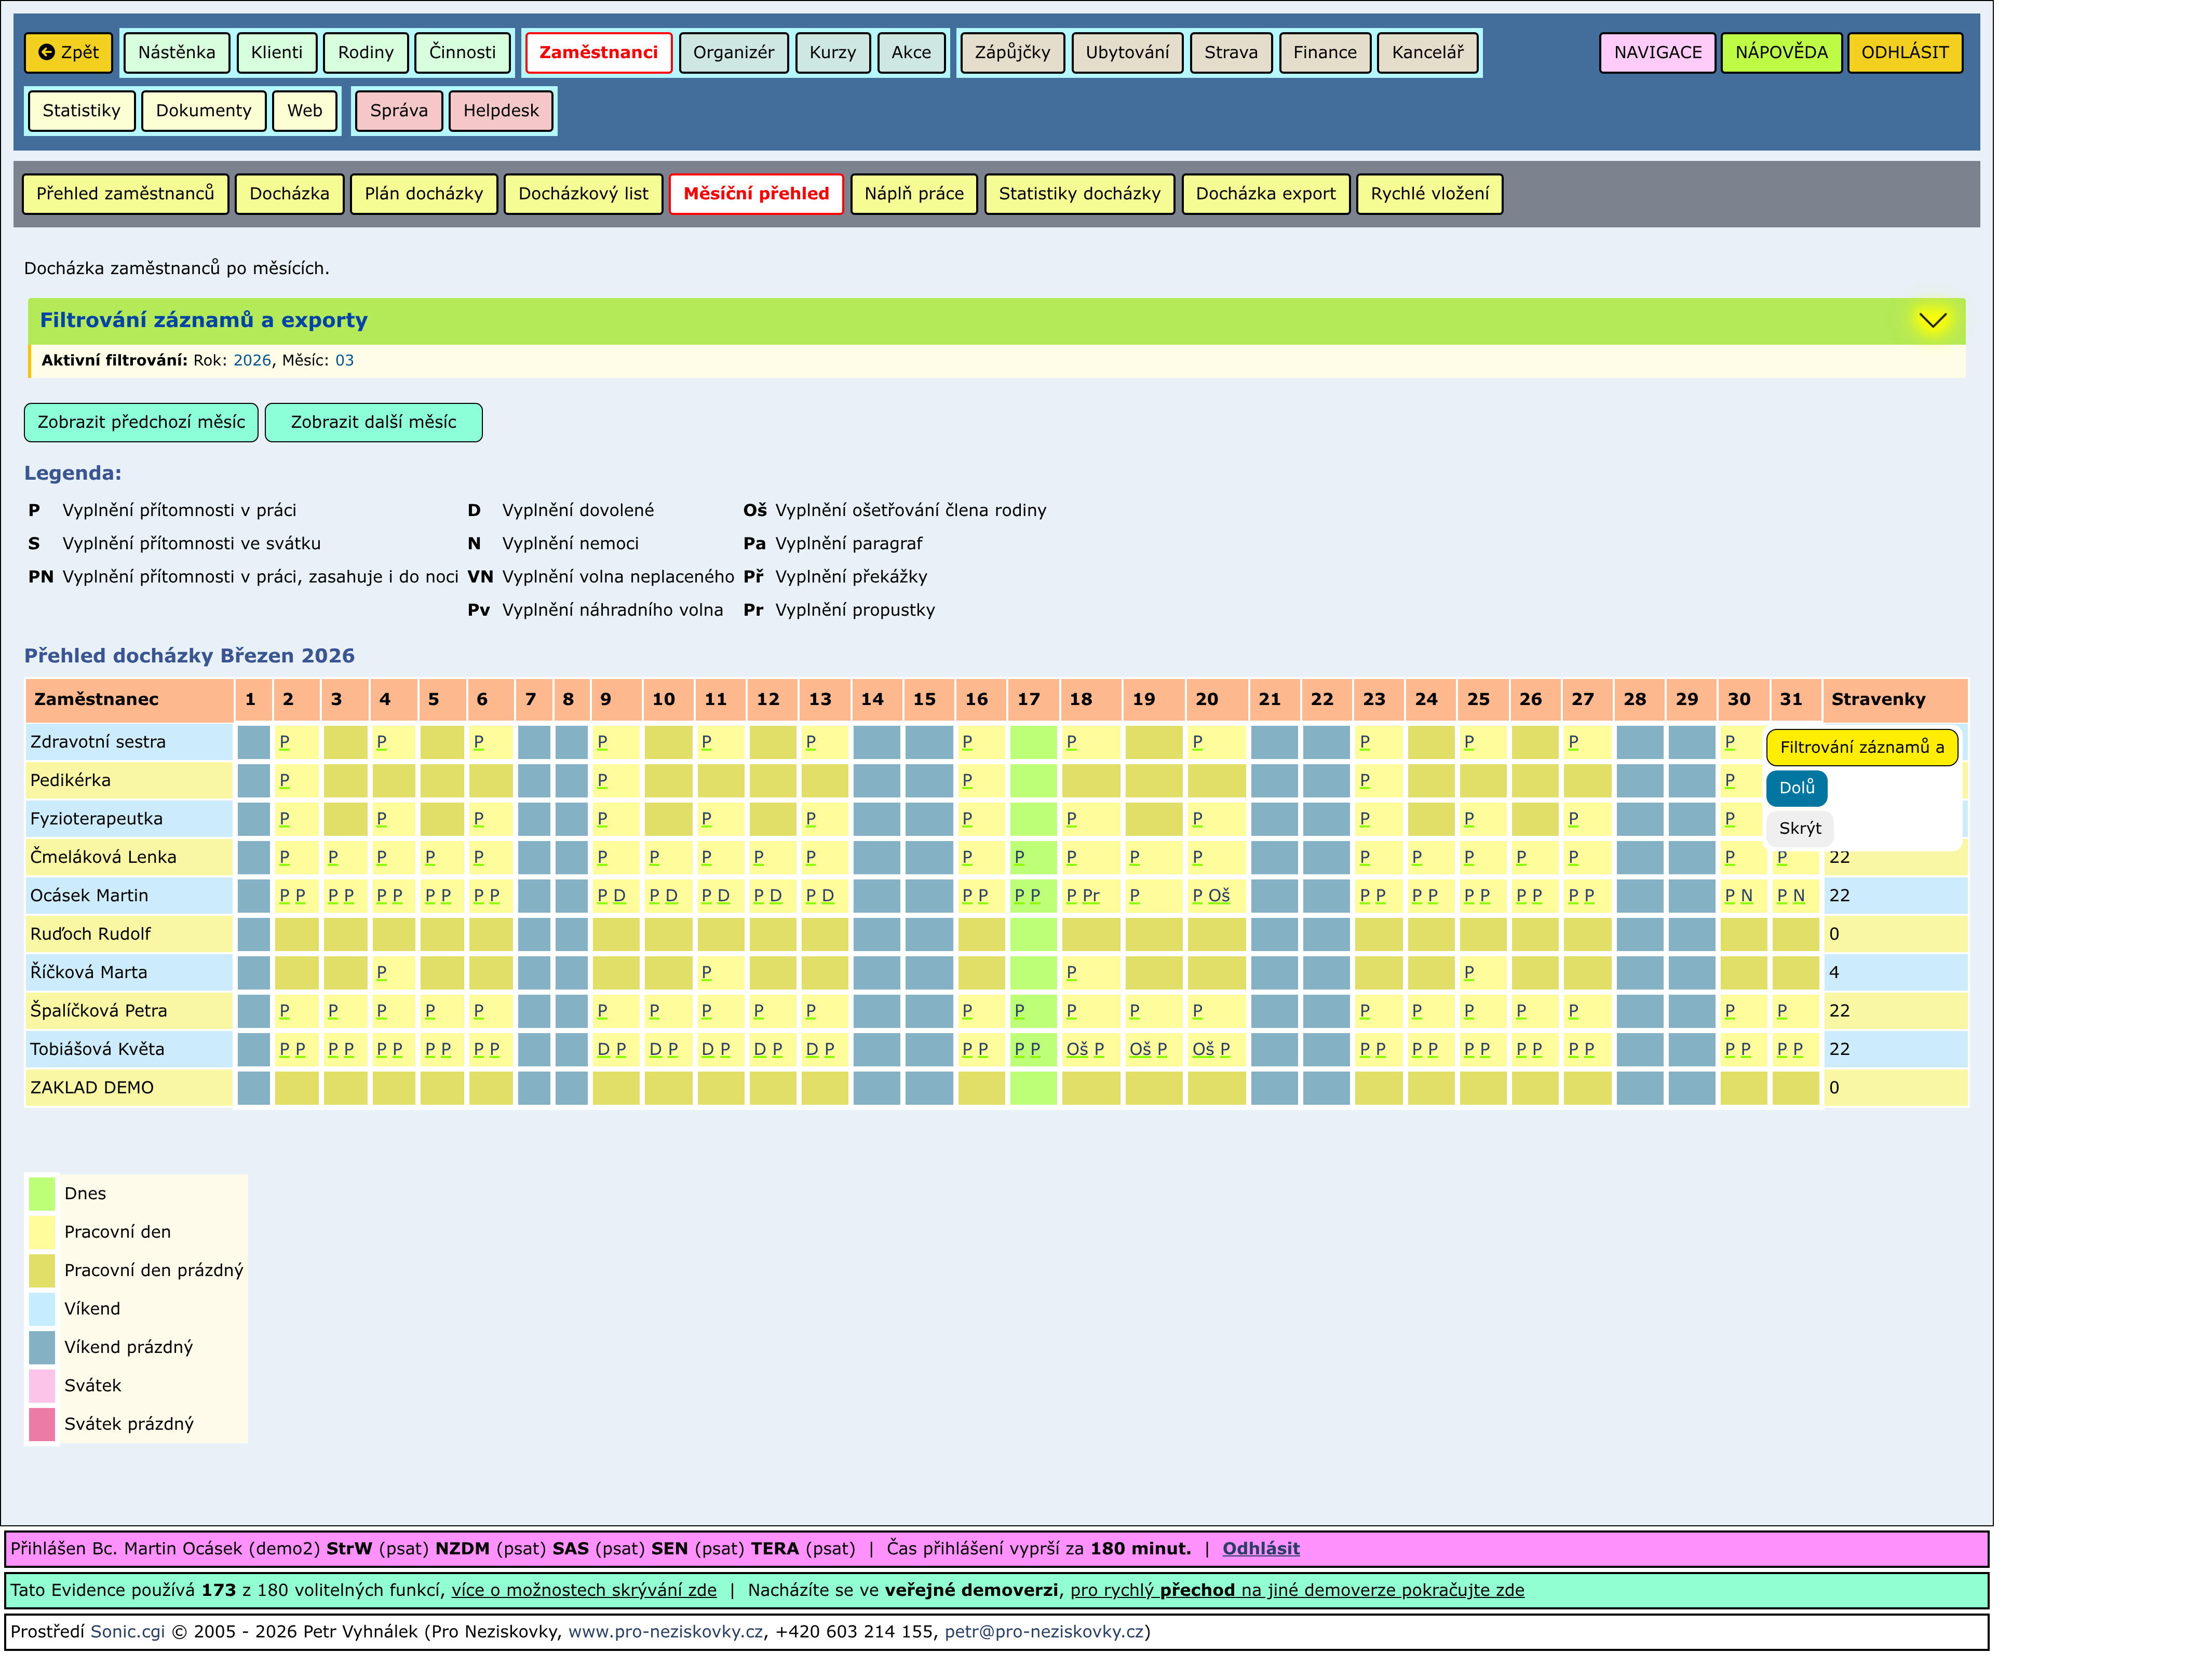Show previous month with Zobrazit předchozí měsíc

(x=141, y=422)
